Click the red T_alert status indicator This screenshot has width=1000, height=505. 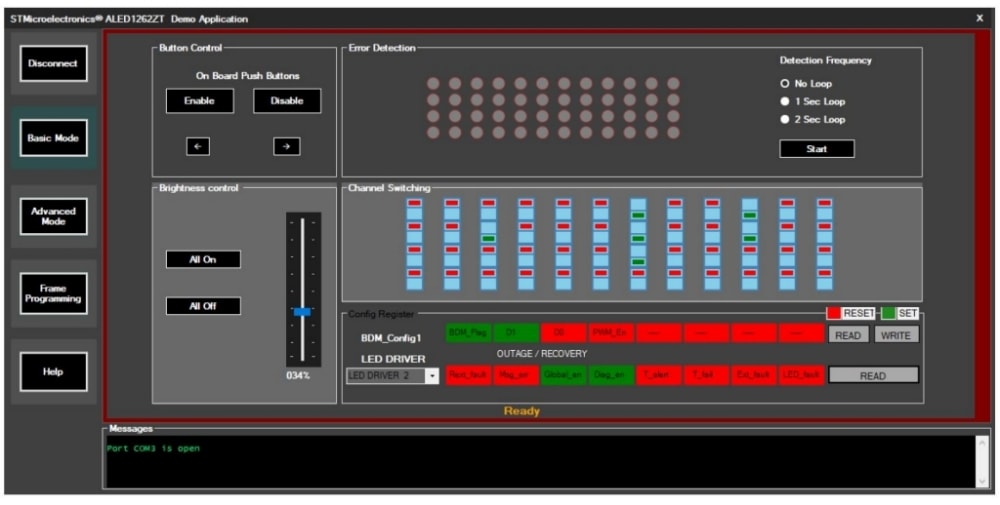658,375
